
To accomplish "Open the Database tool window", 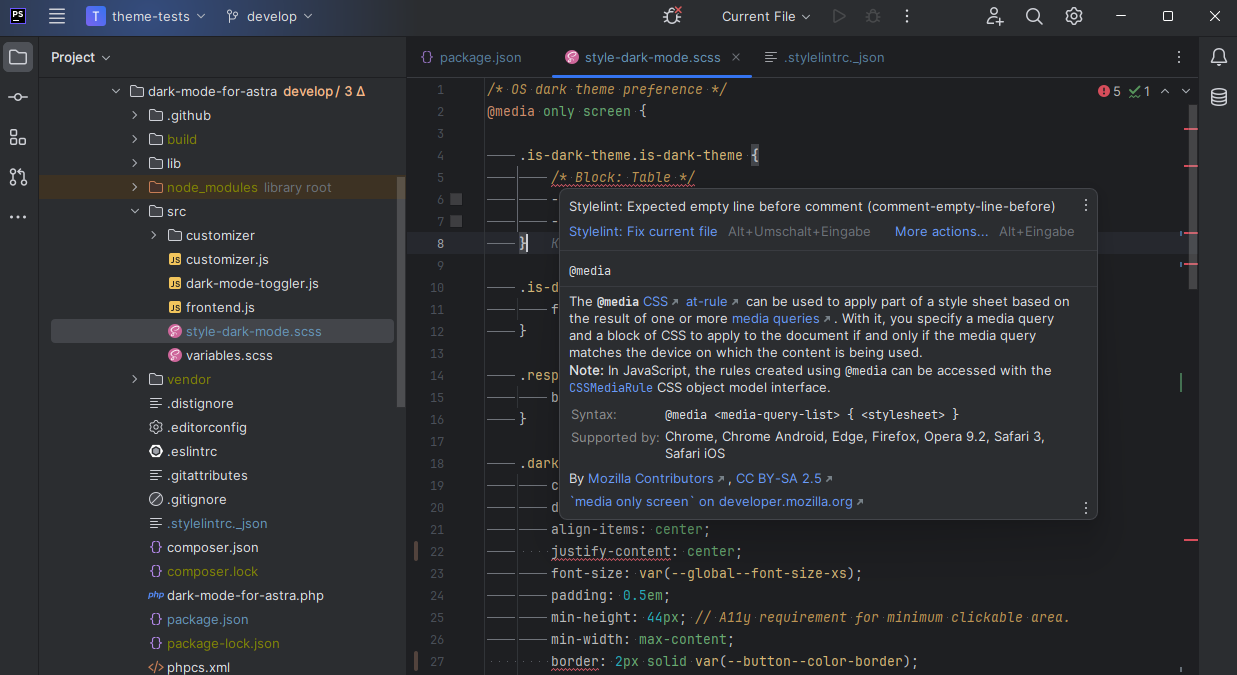I will pos(1218,97).
